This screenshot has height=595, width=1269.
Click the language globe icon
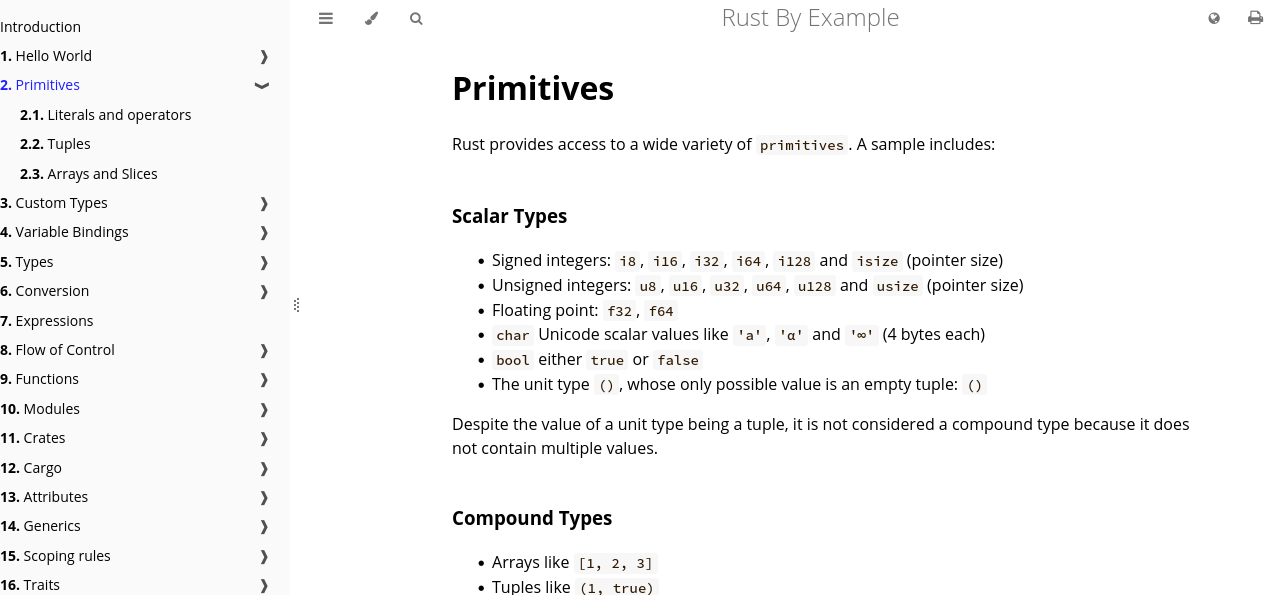[1214, 18]
